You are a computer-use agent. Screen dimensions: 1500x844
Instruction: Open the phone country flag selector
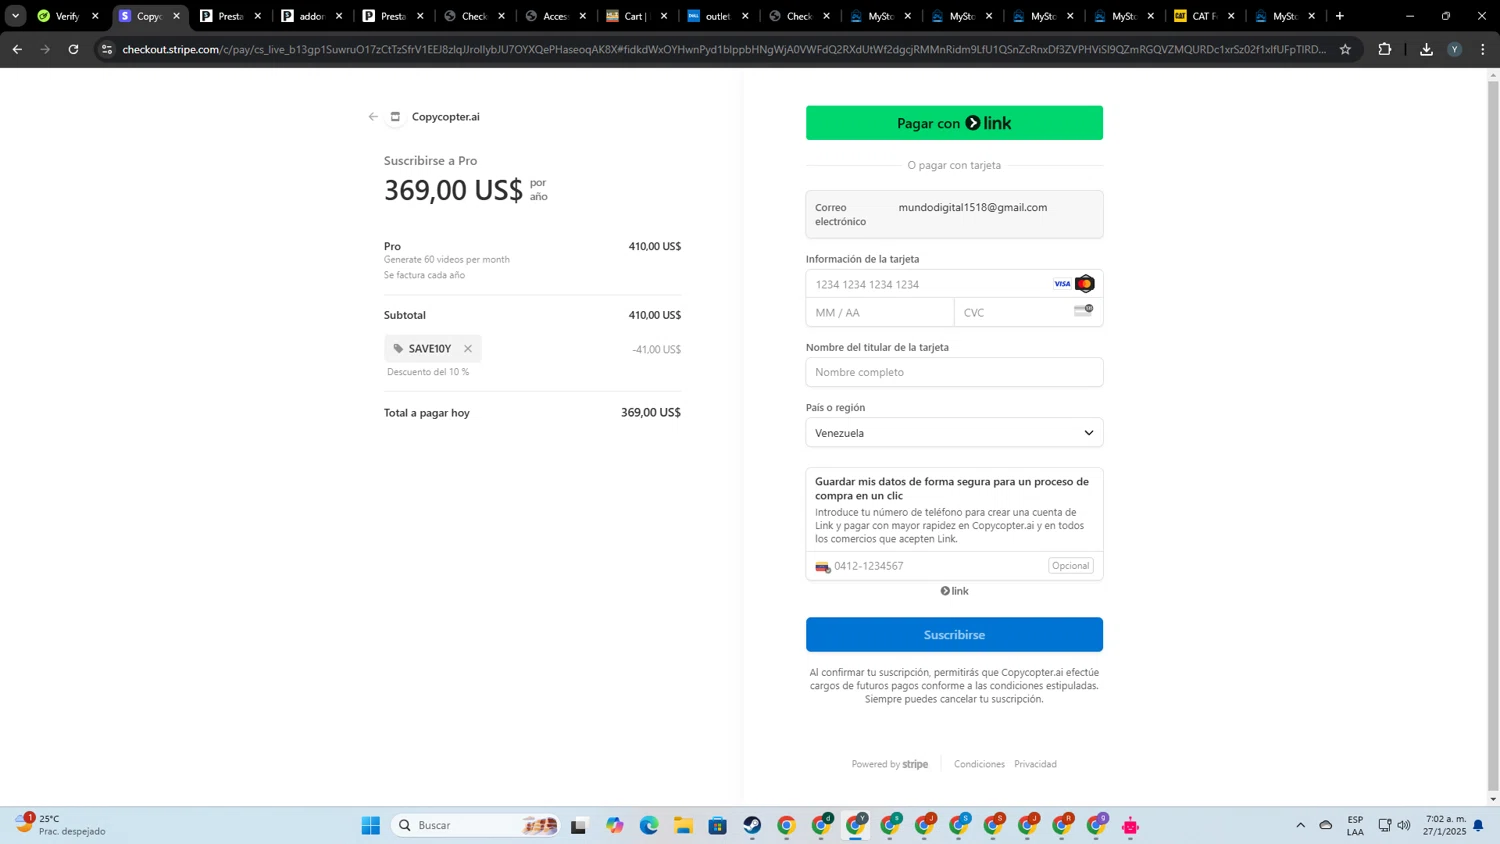coord(822,567)
